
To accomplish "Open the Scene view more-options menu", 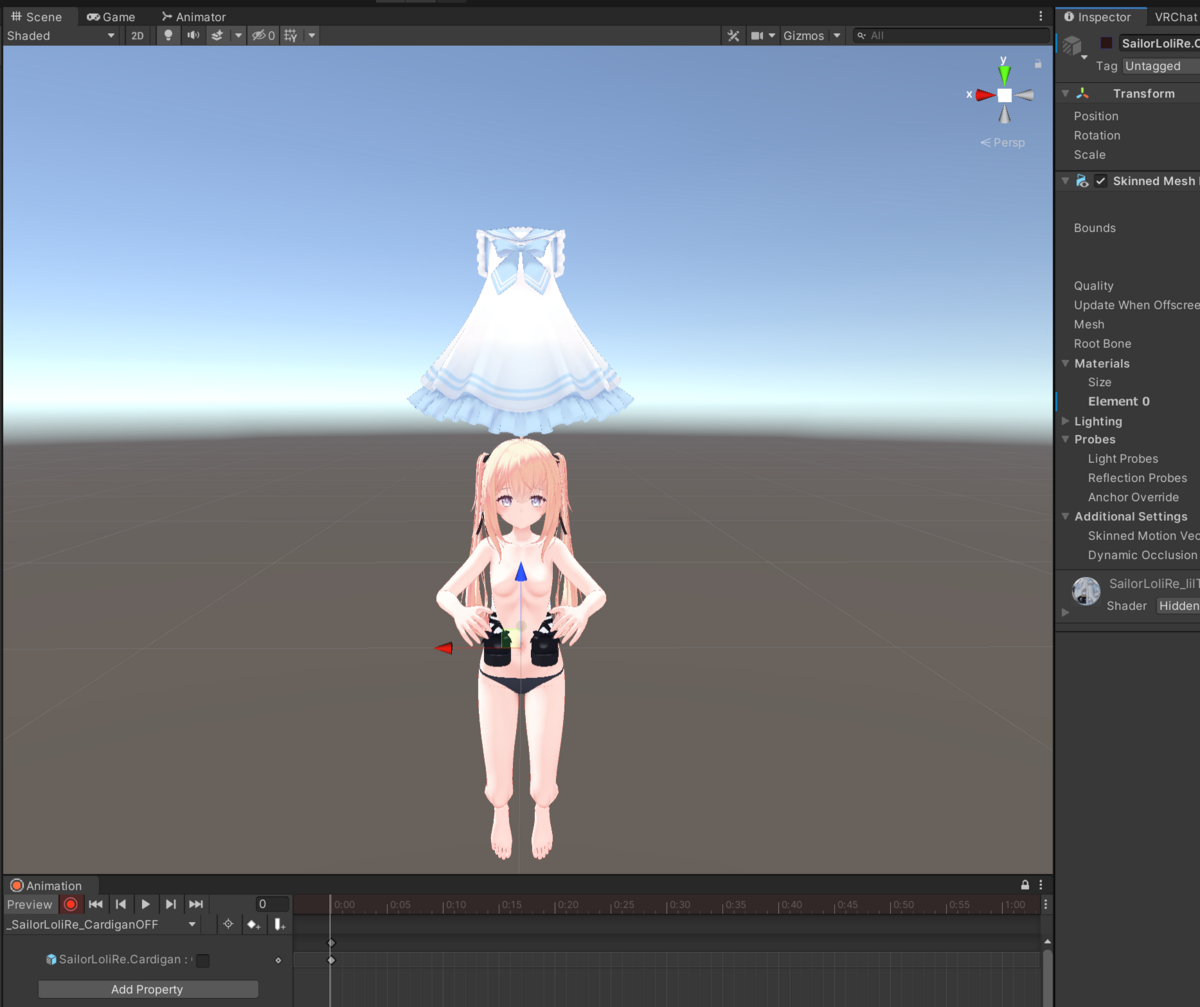I will coord(1043,16).
